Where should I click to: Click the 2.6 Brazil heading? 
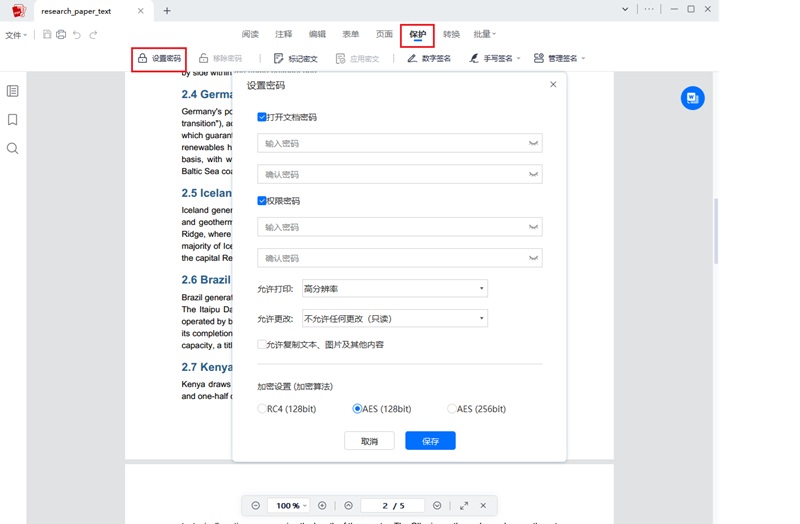tap(206, 280)
